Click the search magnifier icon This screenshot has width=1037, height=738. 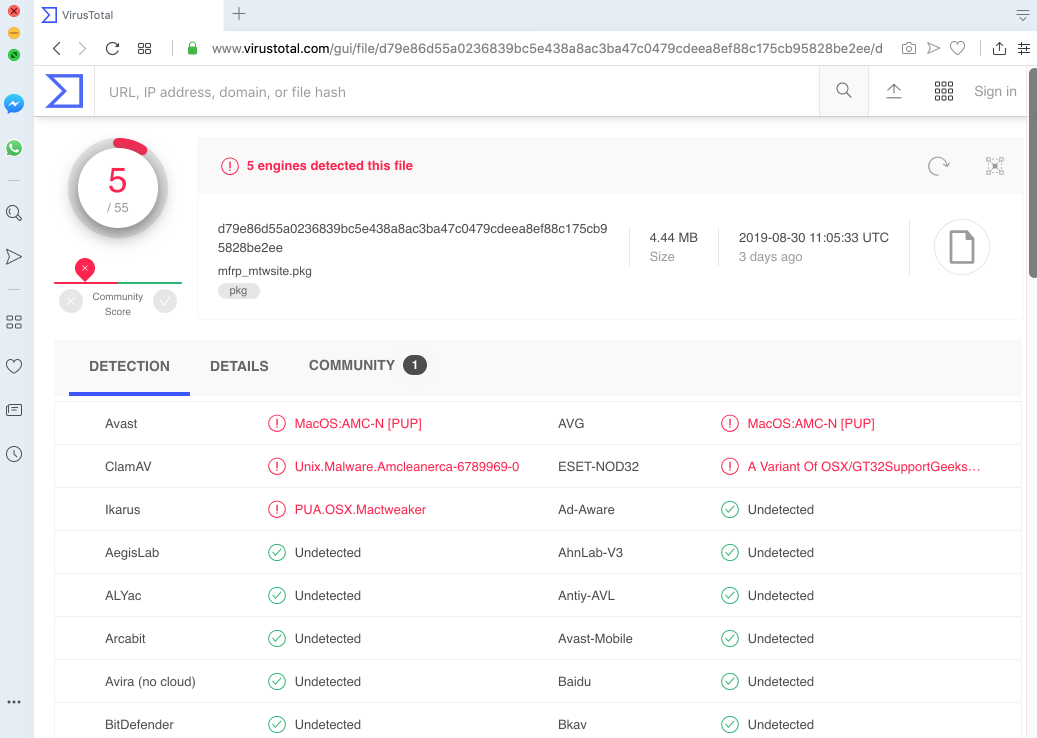[x=844, y=91]
